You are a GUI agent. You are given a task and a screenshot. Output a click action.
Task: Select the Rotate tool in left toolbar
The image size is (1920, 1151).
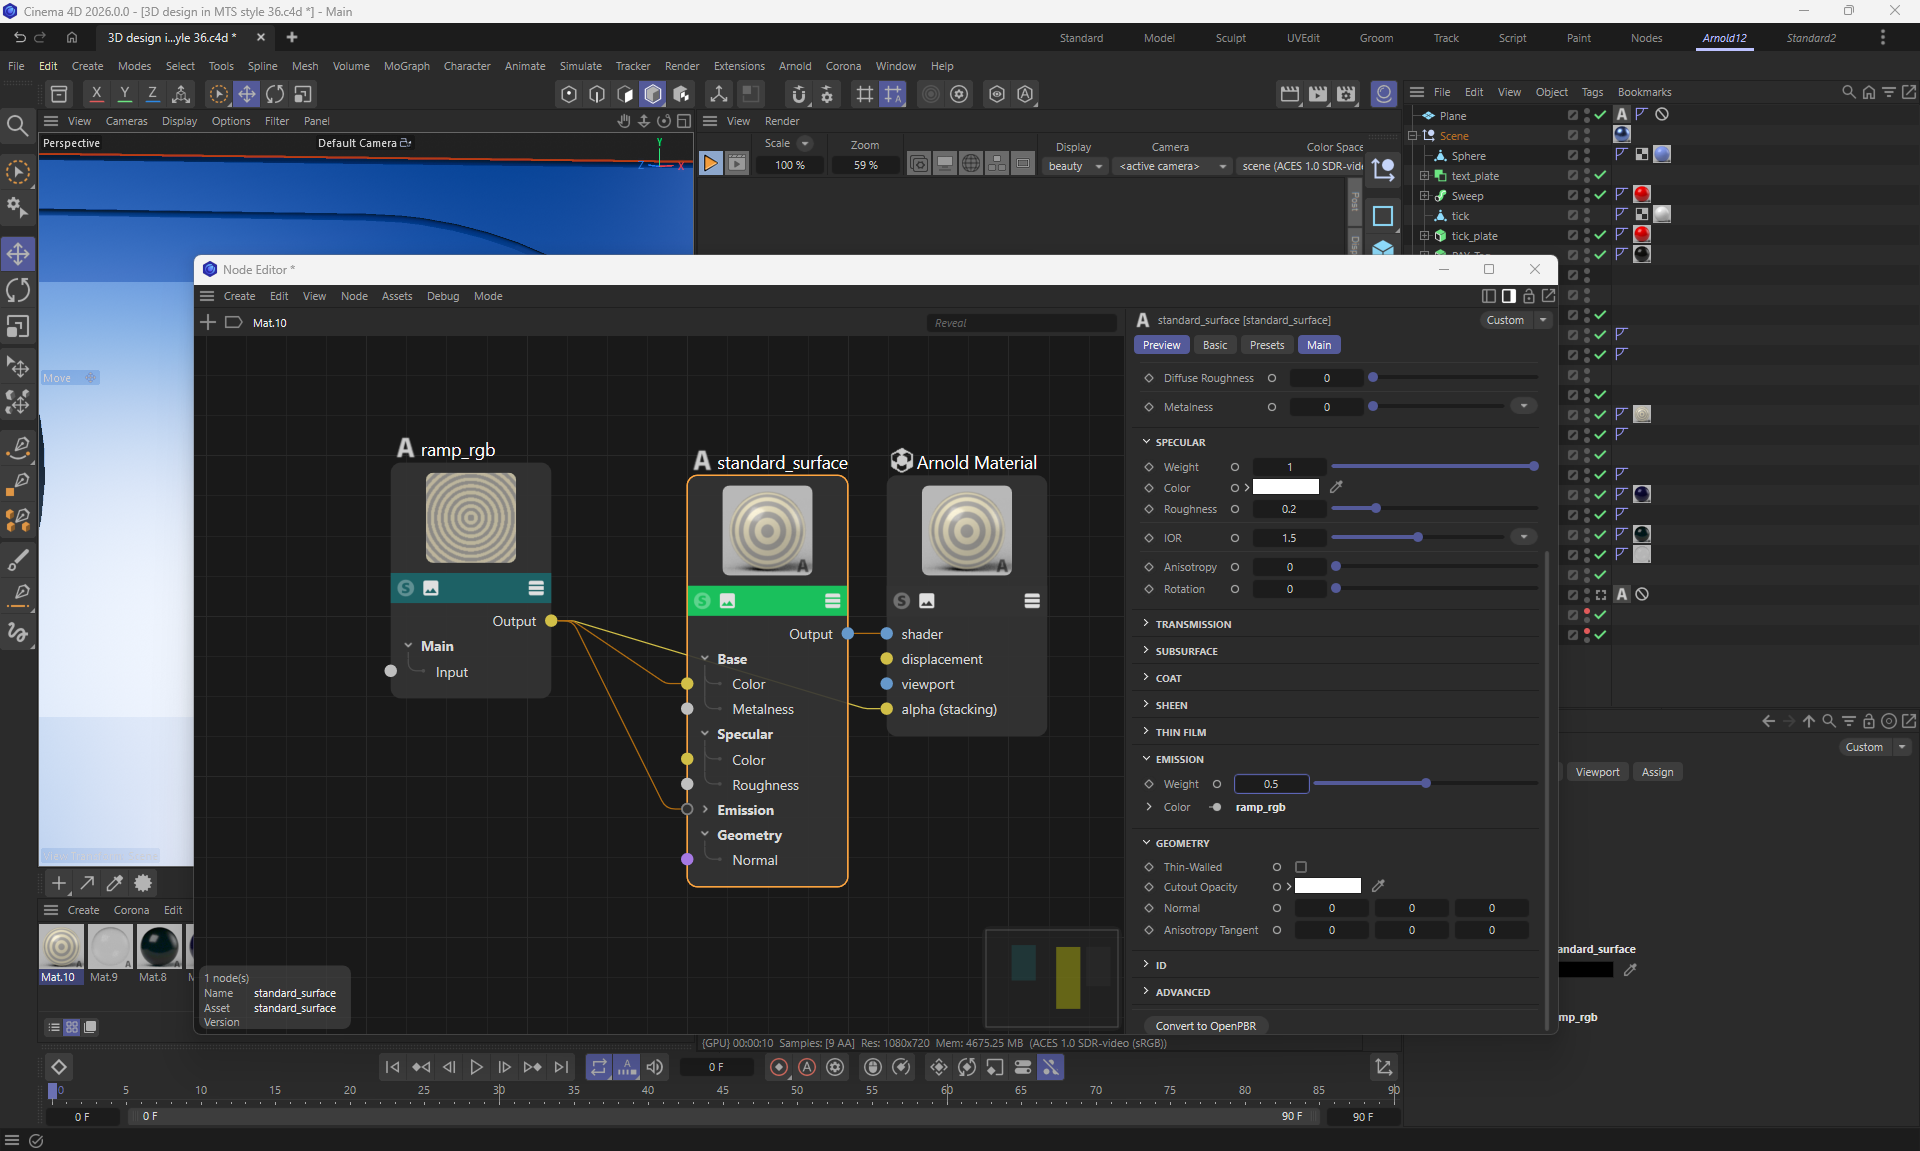18,291
